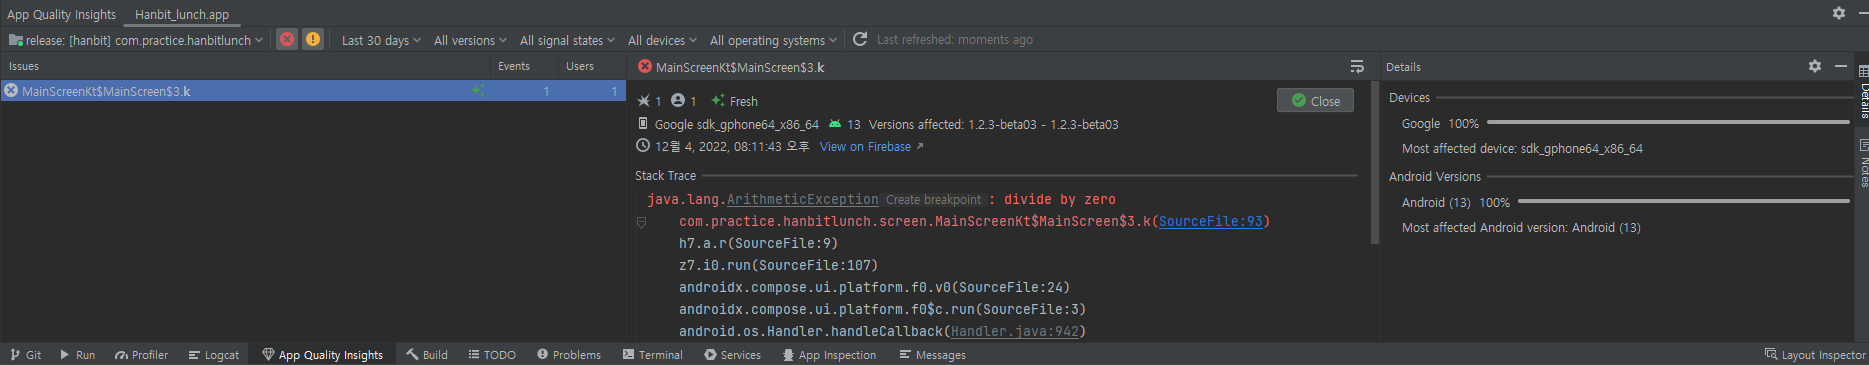Sort by the Issues column header

24,66
